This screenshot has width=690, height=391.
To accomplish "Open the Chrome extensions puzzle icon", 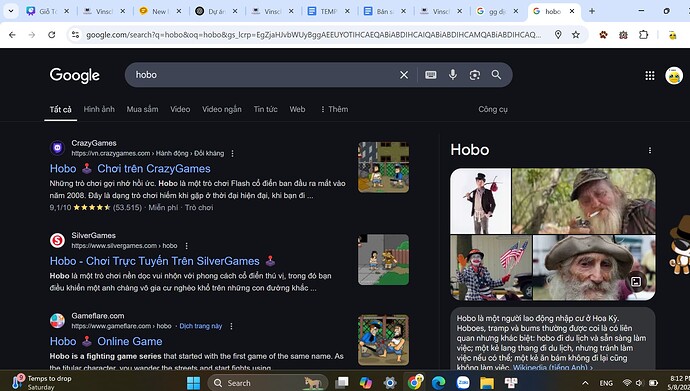I will pos(643,35).
